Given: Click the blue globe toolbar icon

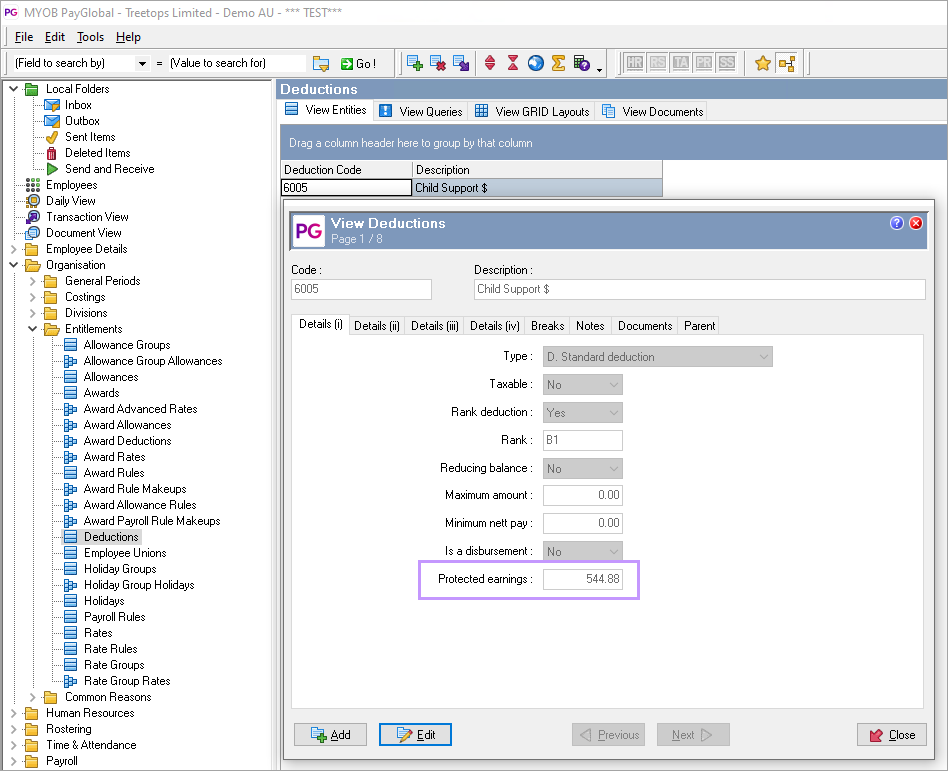Looking at the screenshot, I should click(535, 63).
